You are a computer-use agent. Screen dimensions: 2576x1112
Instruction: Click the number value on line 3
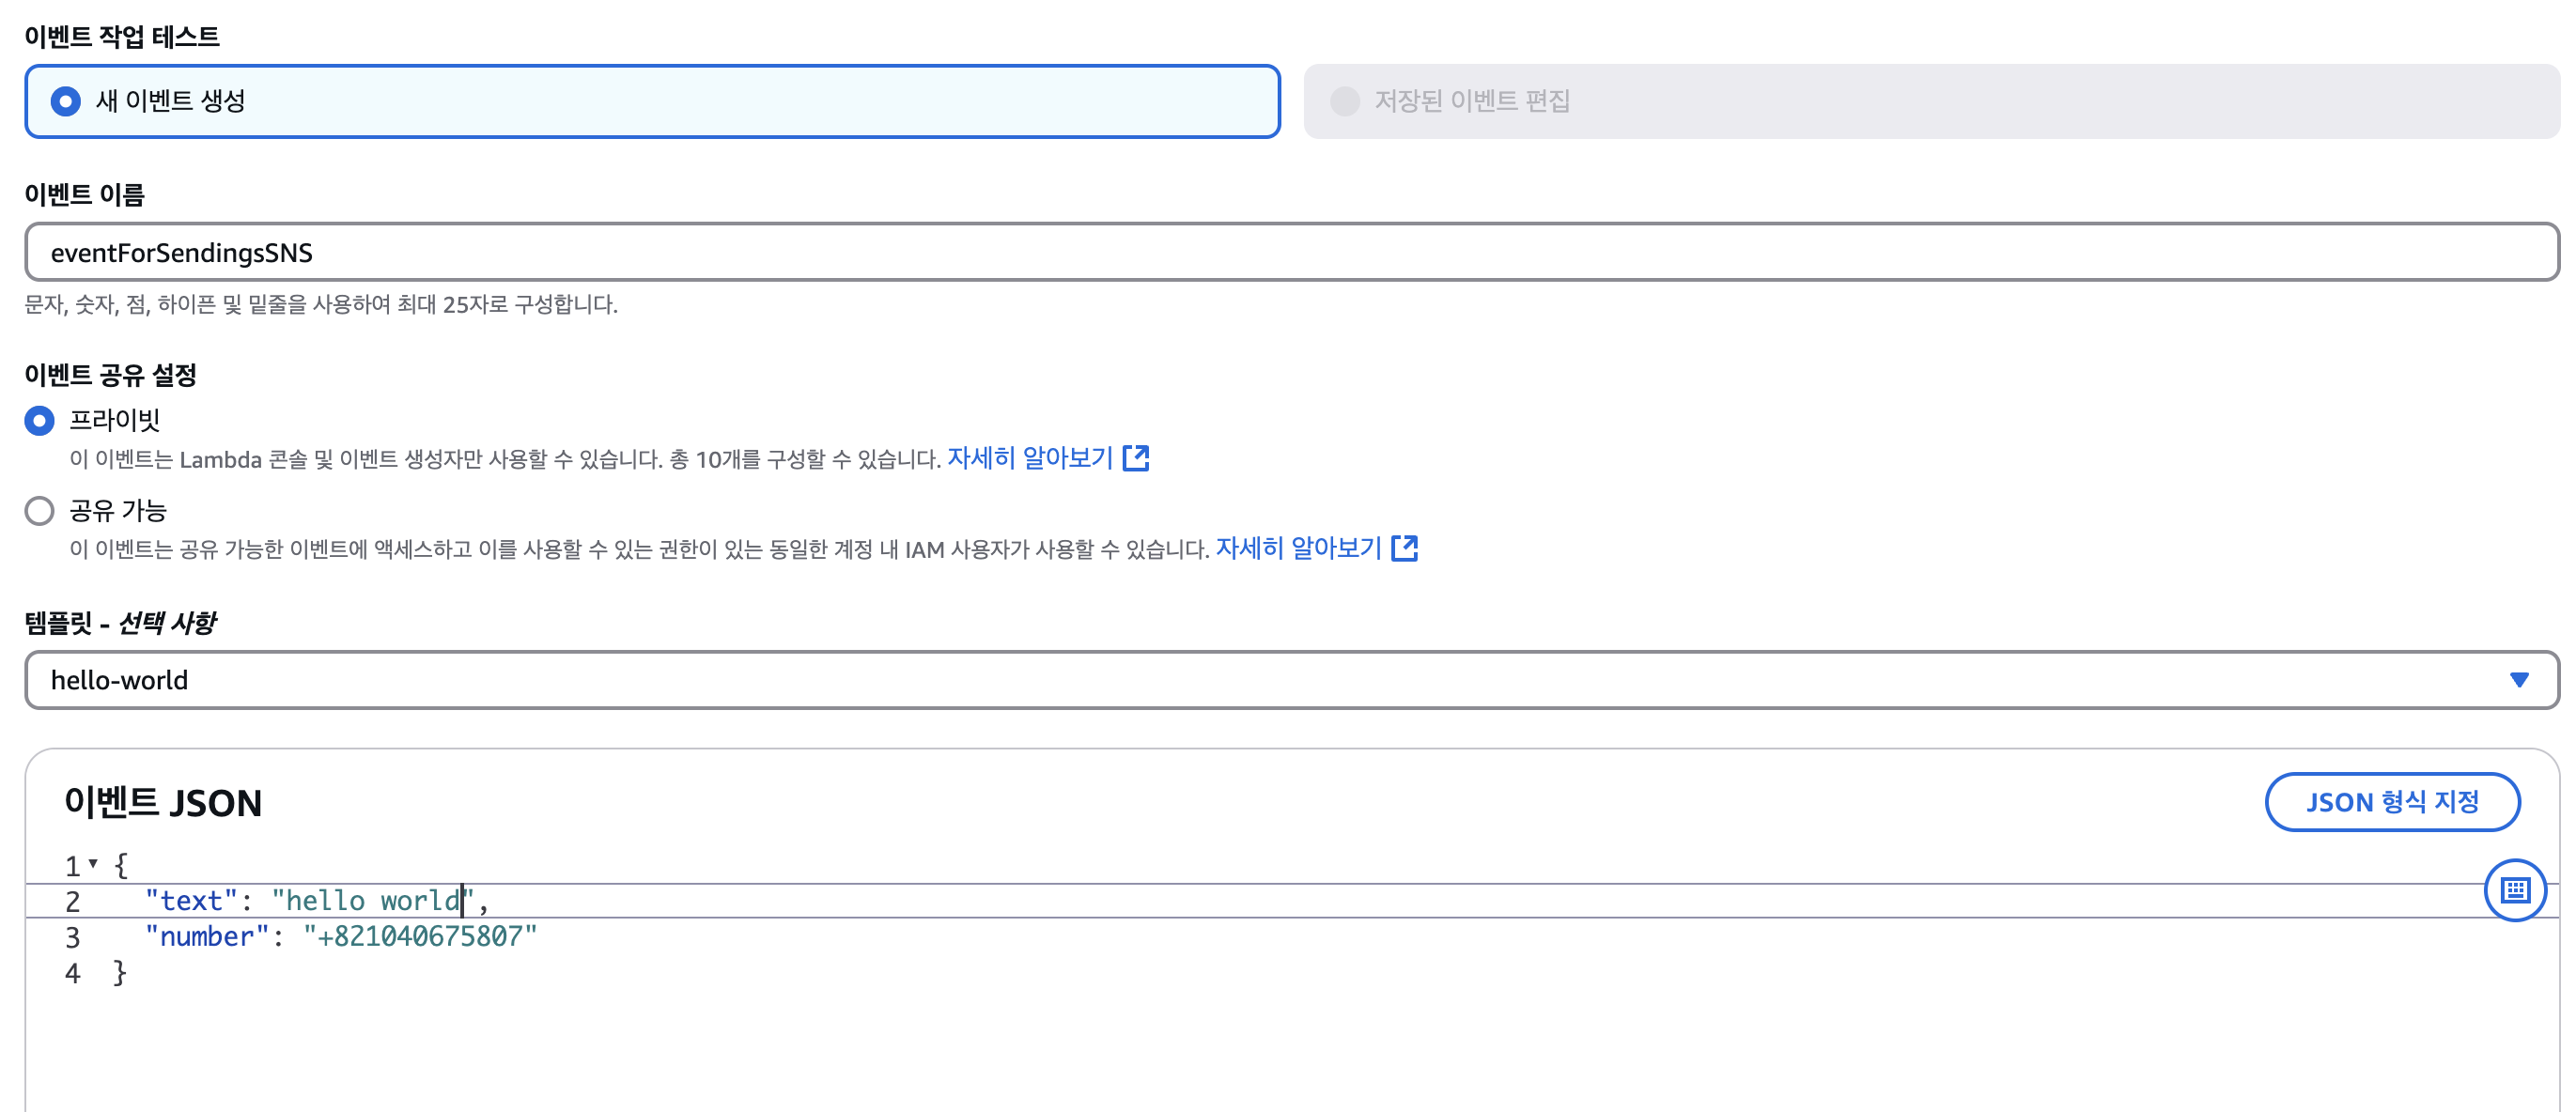pyautogui.click(x=420, y=936)
